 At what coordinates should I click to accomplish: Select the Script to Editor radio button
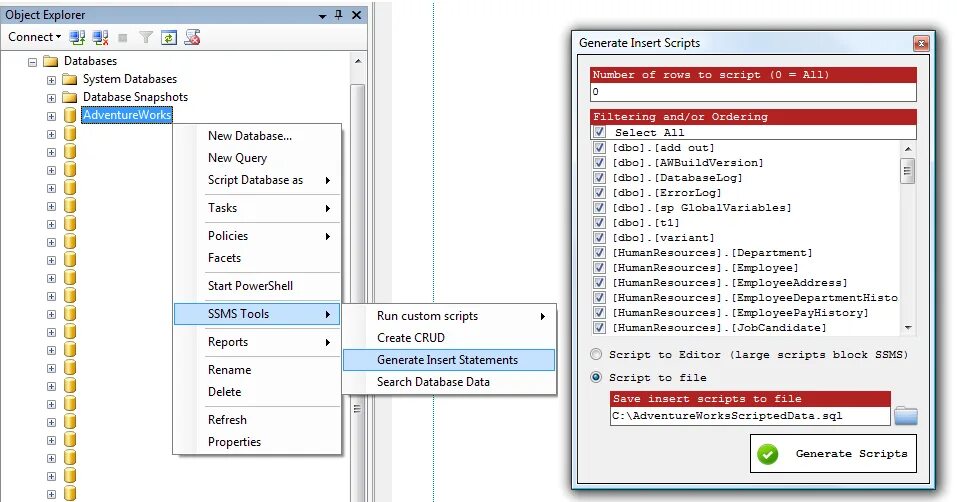(596, 354)
